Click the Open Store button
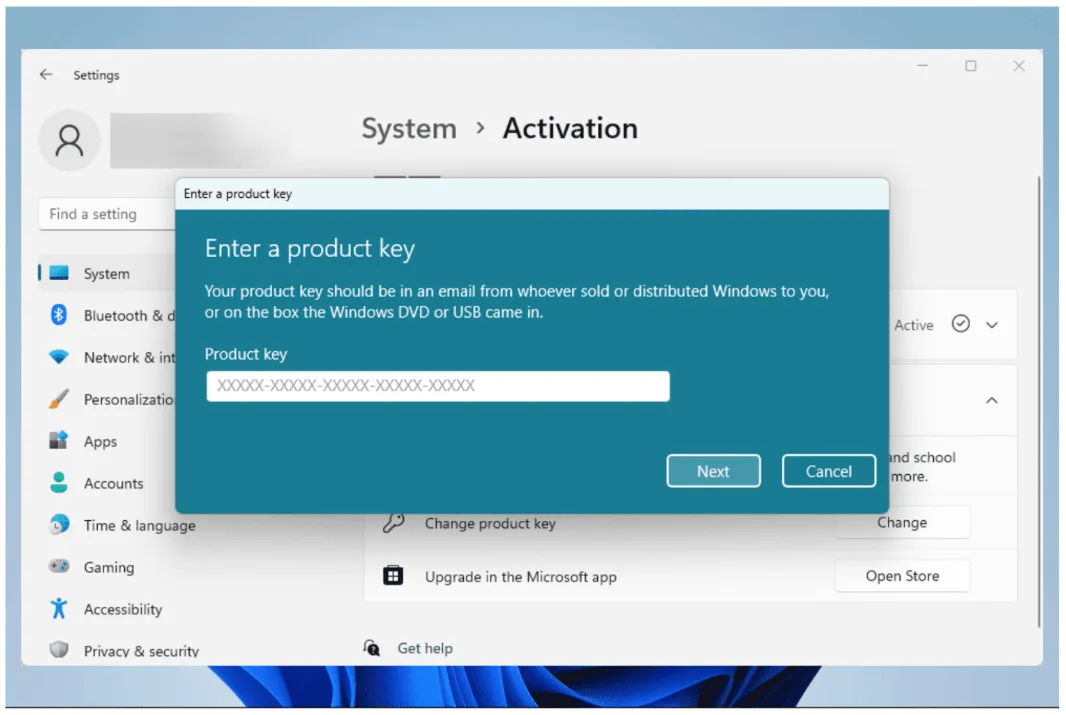Screen dimensions: 1066x715 coord(902,575)
